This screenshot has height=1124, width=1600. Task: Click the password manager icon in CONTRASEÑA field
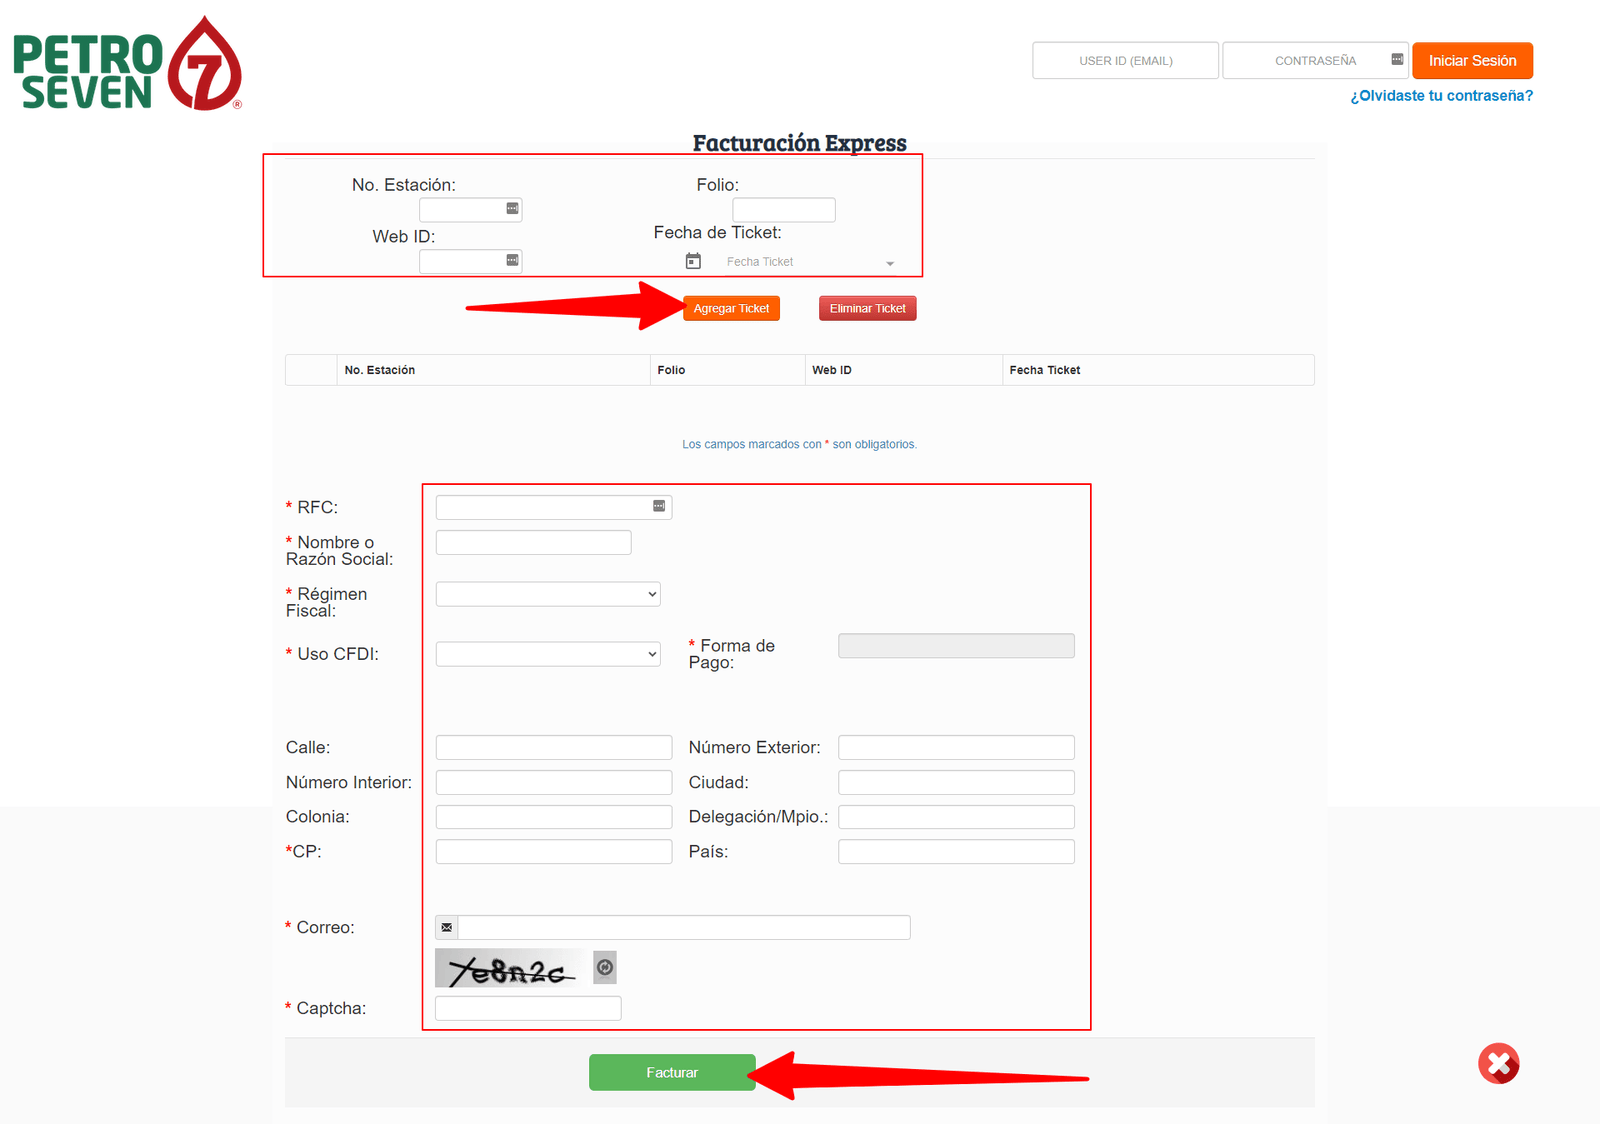tap(1397, 60)
